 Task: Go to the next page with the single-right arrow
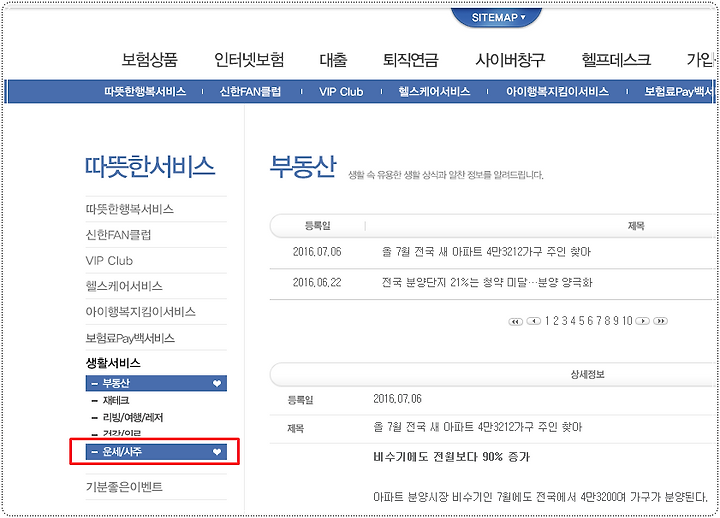point(642,321)
